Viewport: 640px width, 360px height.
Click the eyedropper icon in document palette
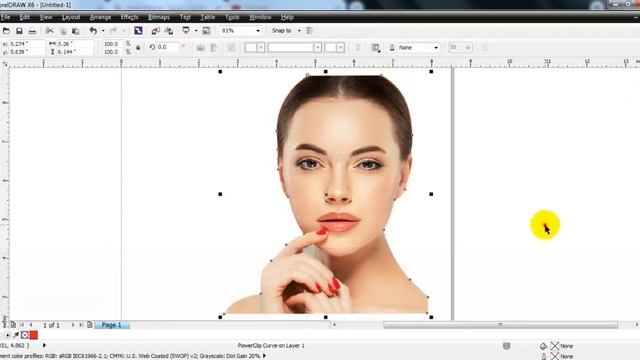16,335
